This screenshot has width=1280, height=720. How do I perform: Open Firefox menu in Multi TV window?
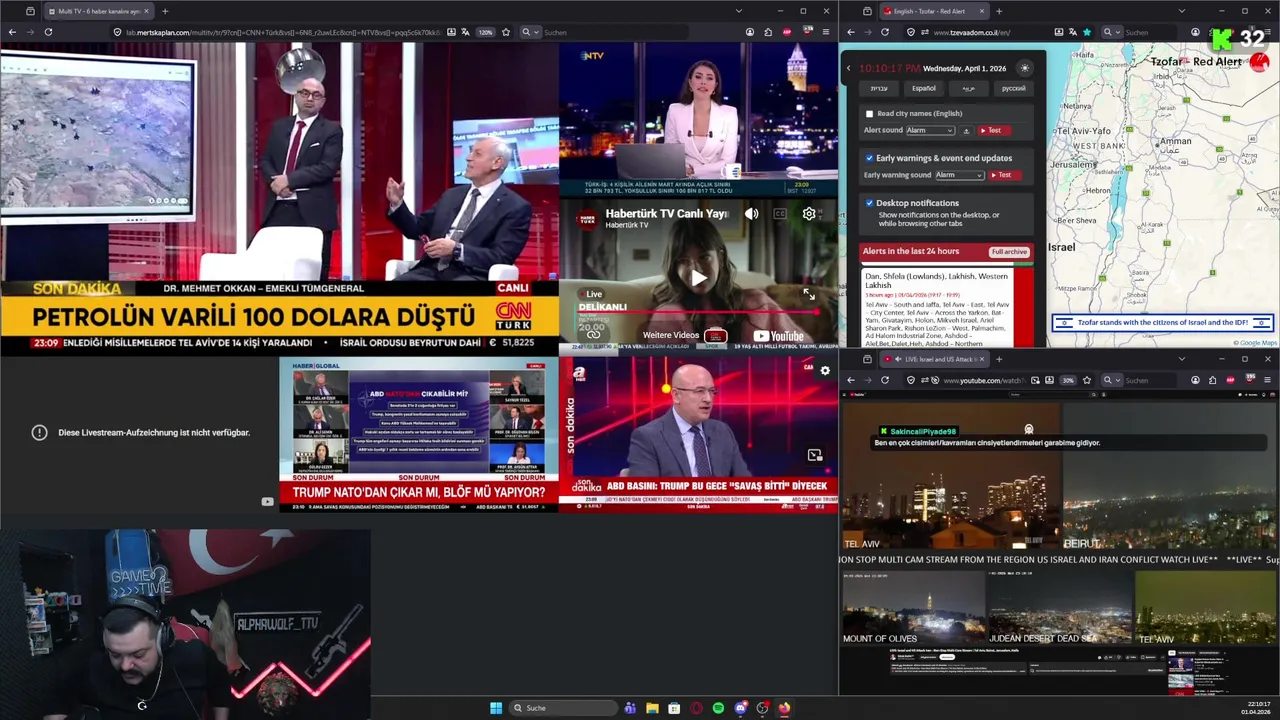(x=826, y=32)
